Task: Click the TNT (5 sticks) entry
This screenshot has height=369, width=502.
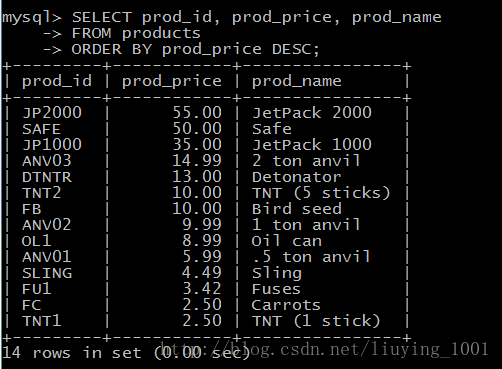Action: [321, 193]
